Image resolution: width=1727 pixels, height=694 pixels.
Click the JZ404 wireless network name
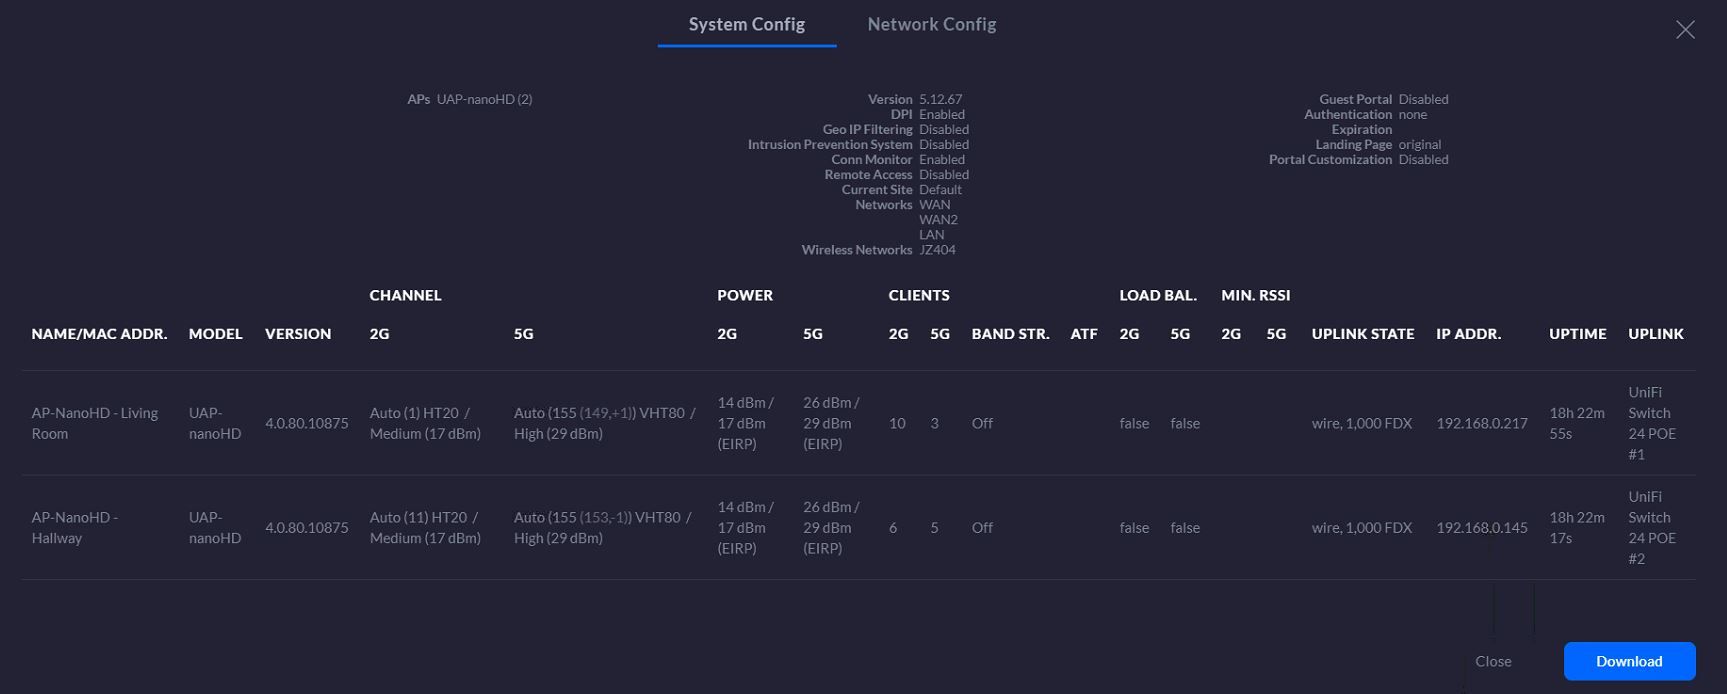pyautogui.click(x=937, y=250)
